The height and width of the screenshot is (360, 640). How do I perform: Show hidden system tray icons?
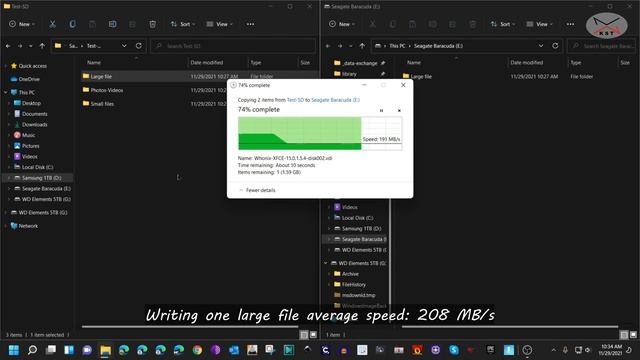(553, 350)
